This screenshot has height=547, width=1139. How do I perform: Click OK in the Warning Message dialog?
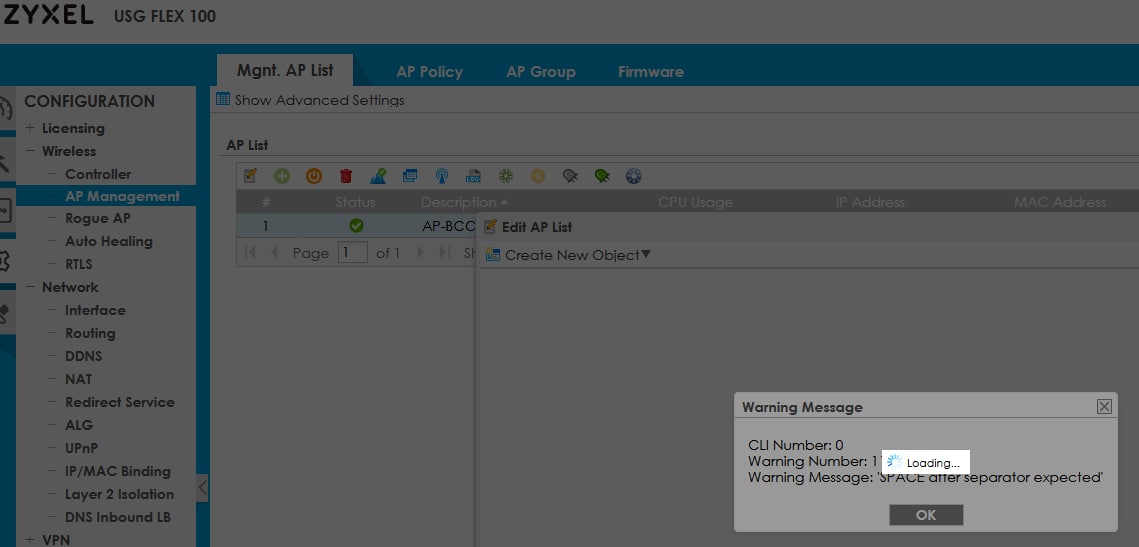pyautogui.click(x=926, y=515)
